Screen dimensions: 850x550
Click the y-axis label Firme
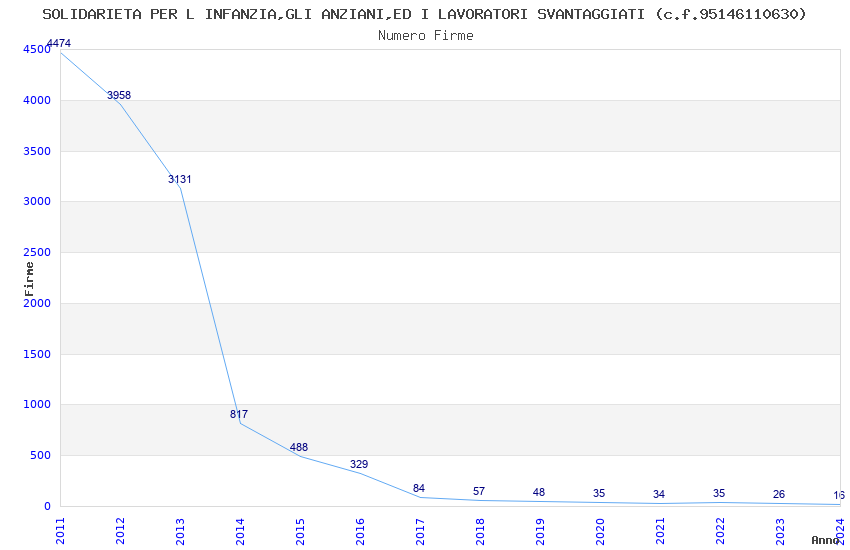pos(29,279)
